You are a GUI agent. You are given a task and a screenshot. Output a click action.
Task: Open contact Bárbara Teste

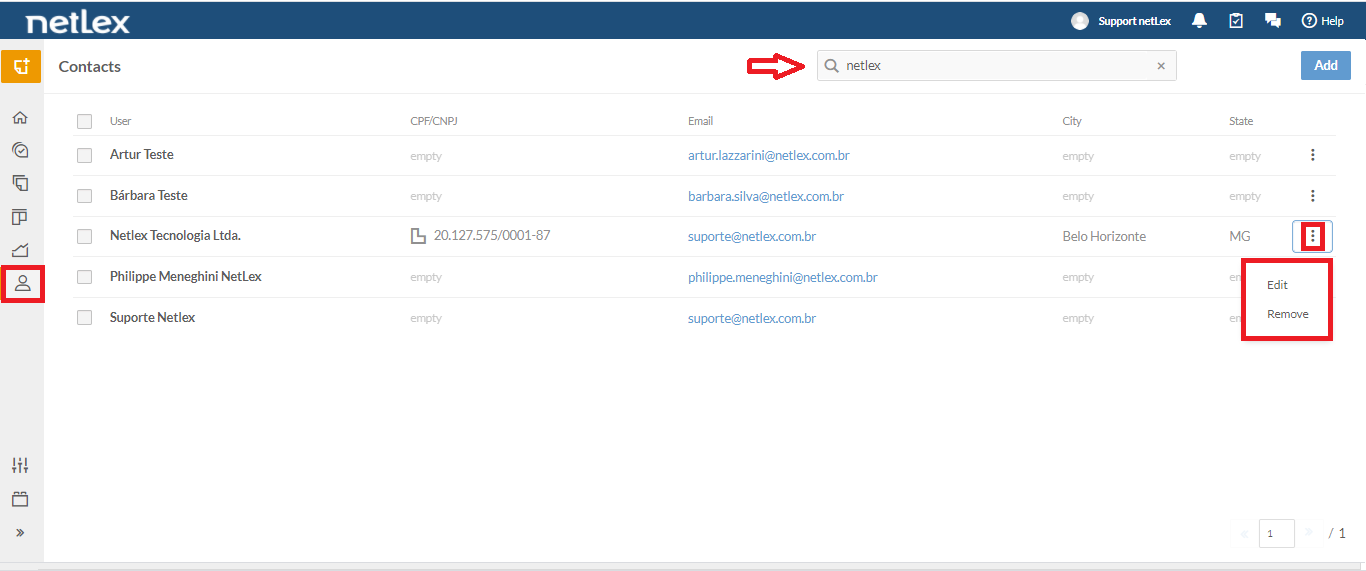(149, 195)
